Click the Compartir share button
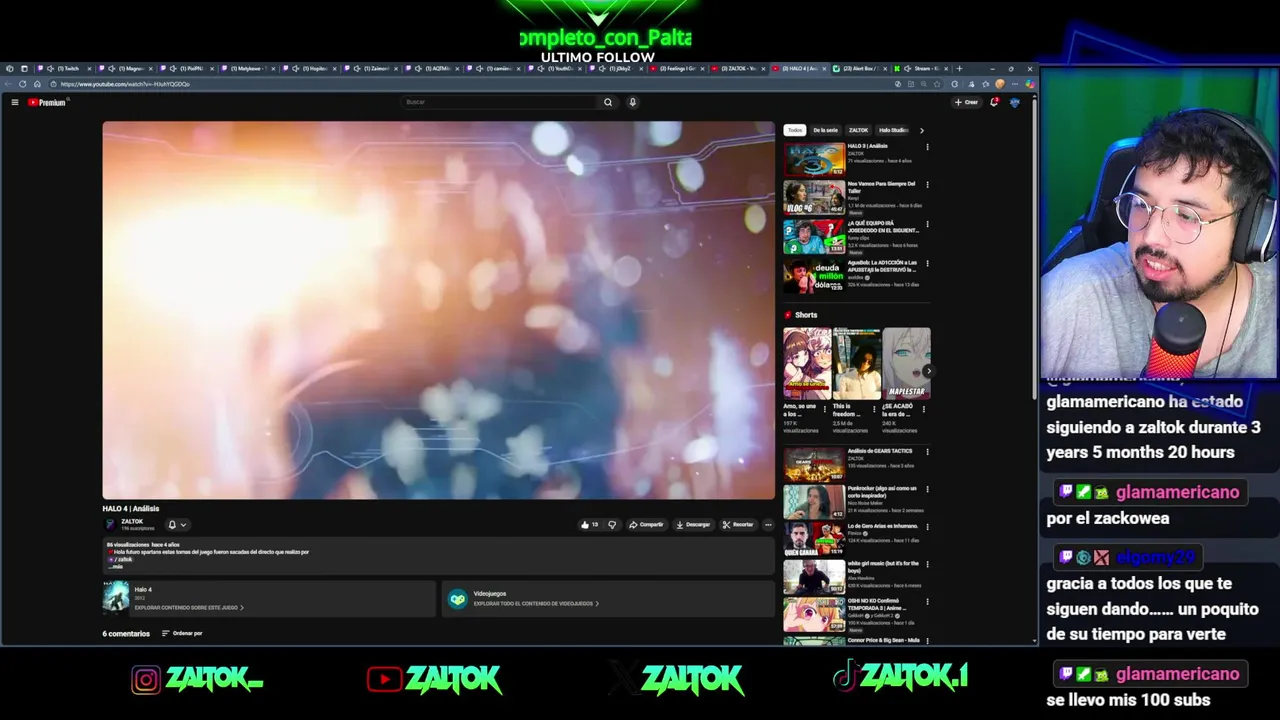The height and width of the screenshot is (720, 1280). coord(646,524)
